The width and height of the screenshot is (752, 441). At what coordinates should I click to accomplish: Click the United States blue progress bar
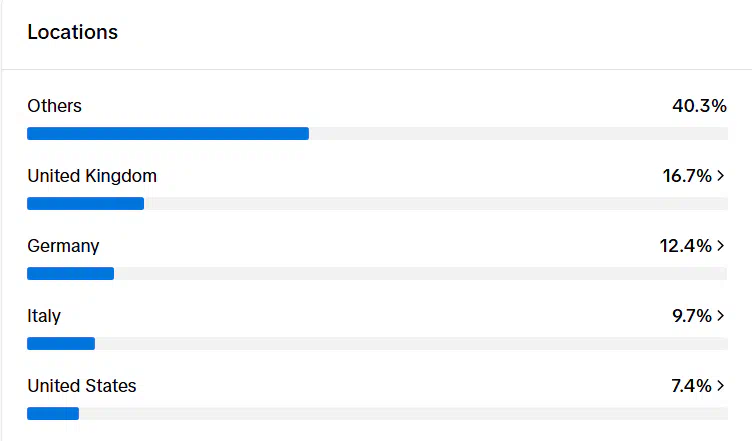pyautogui.click(x=53, y=414)
